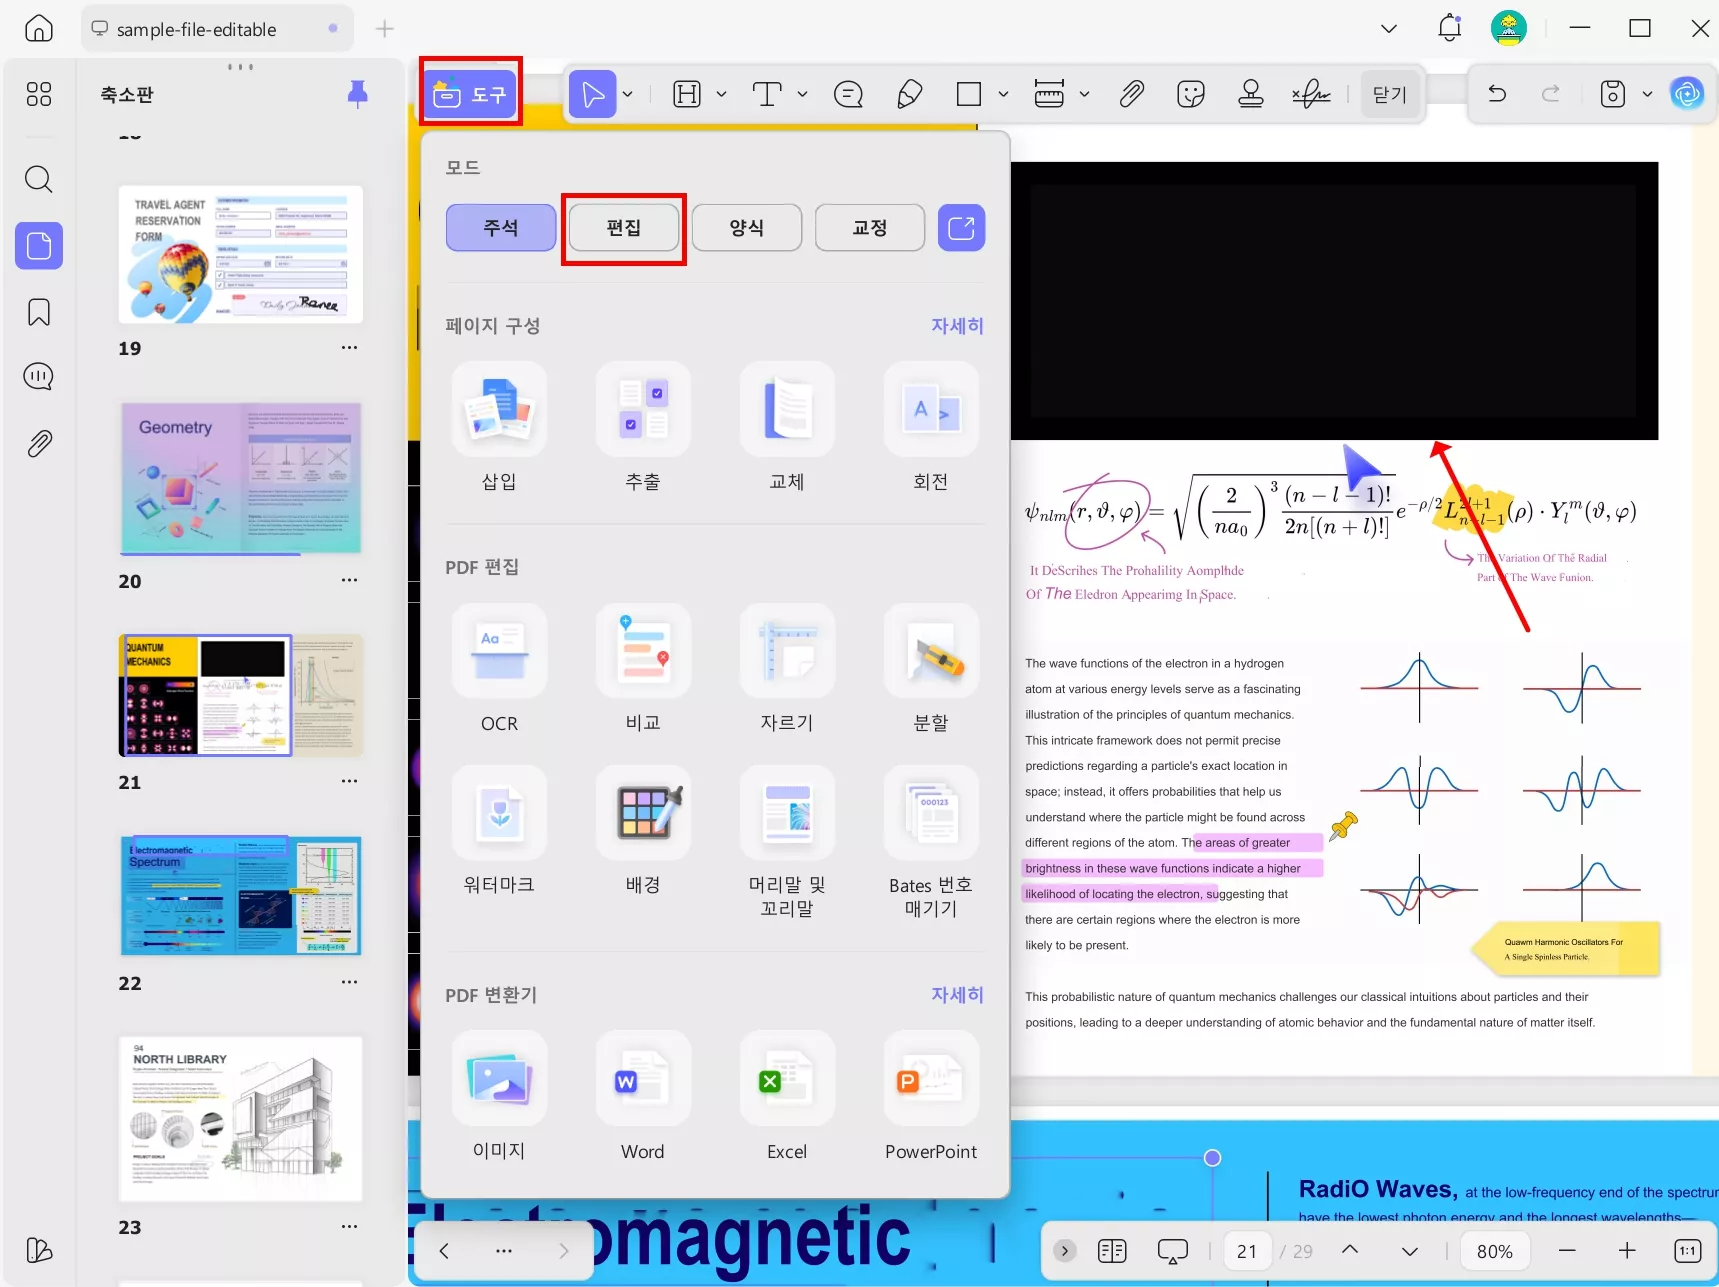Viewport: 1719px width, 1287px height.
Task: Undo the last action
Action: point(1497,94)
